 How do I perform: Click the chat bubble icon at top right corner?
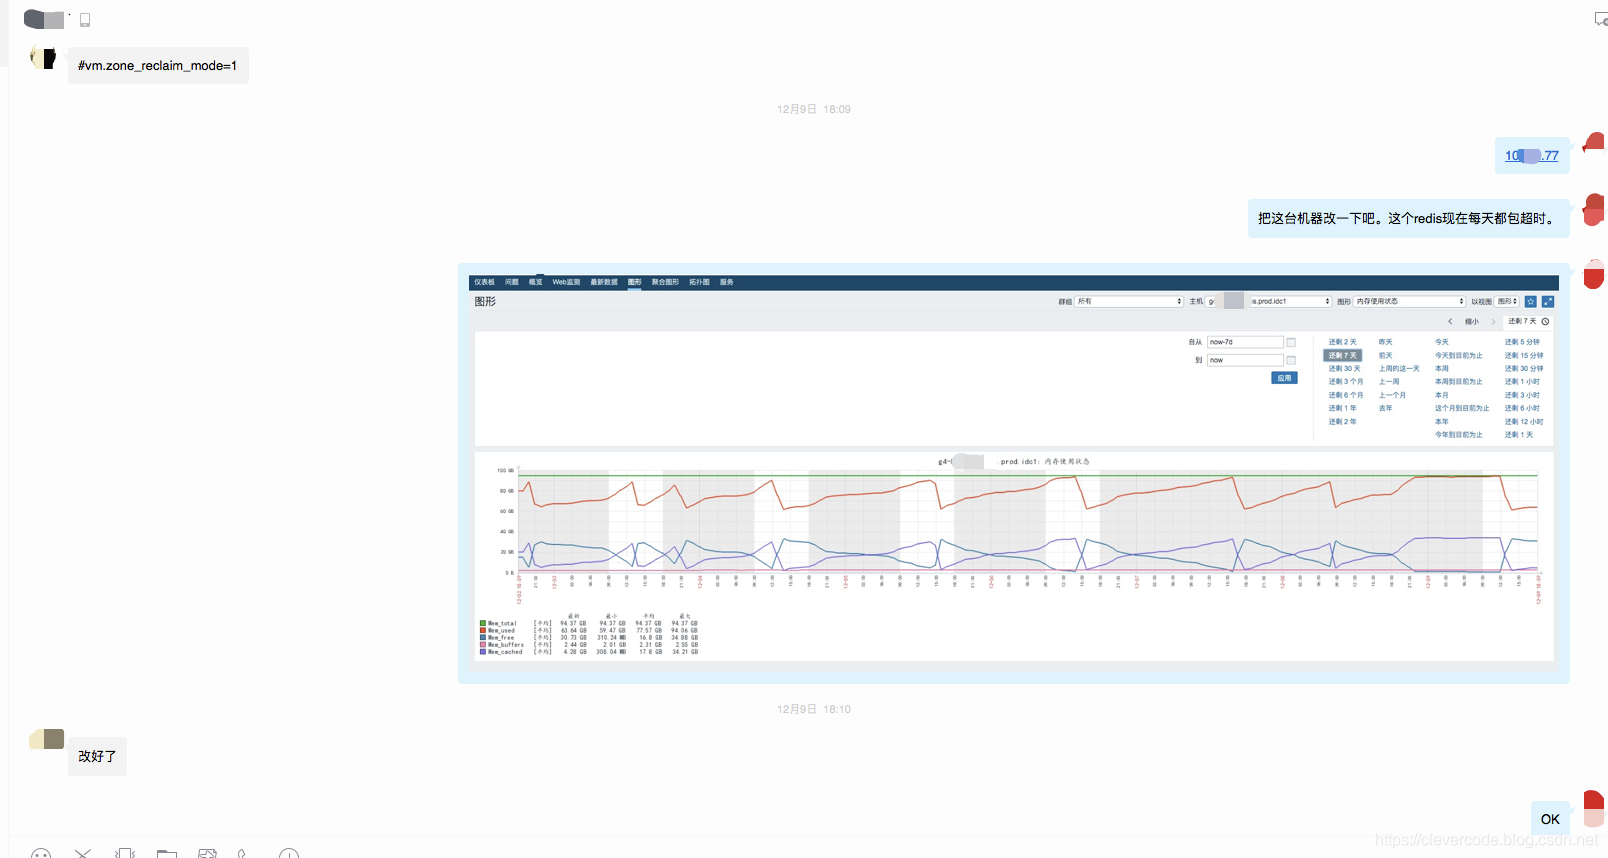[x=1600, y=19]
